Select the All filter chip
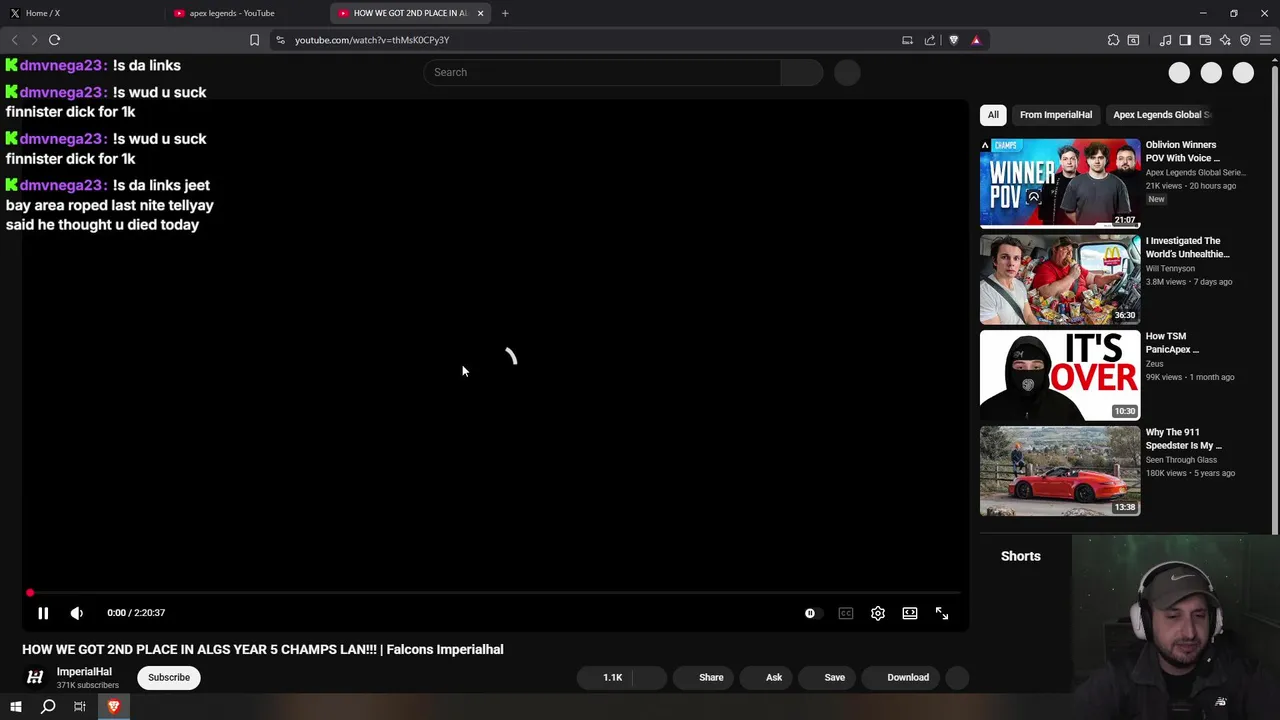 pos(993,114)
